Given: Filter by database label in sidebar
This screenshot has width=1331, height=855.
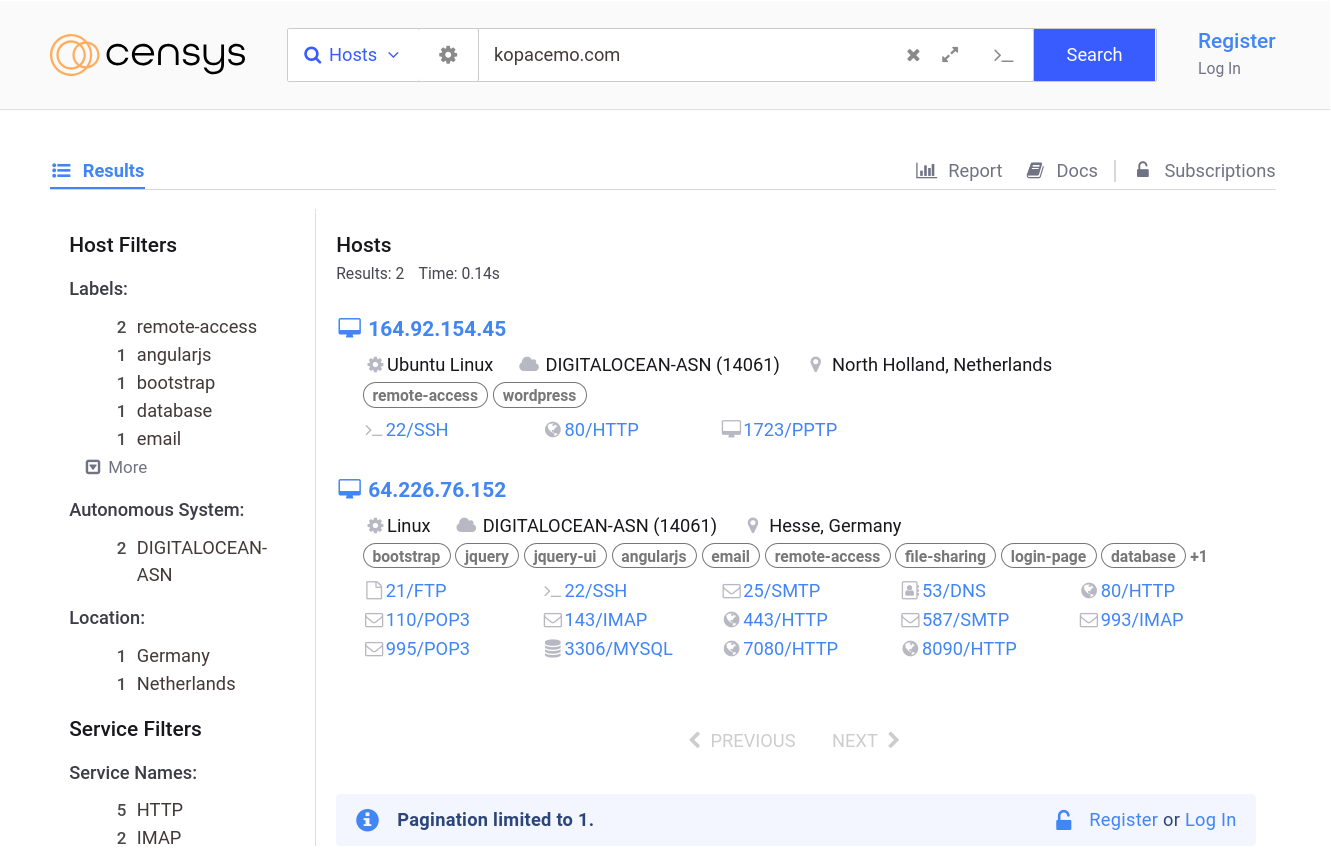Looking at the screenshot, I should point(174,411).
